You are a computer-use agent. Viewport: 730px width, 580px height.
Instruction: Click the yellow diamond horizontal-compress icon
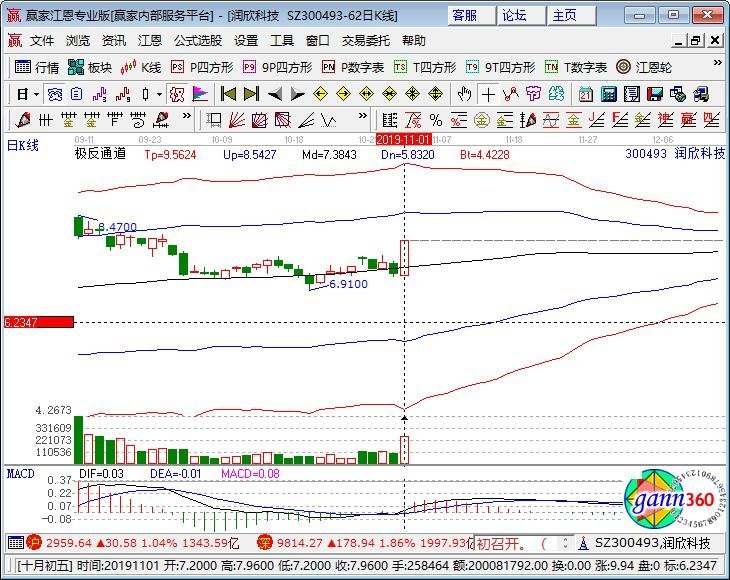coord(390,94)
